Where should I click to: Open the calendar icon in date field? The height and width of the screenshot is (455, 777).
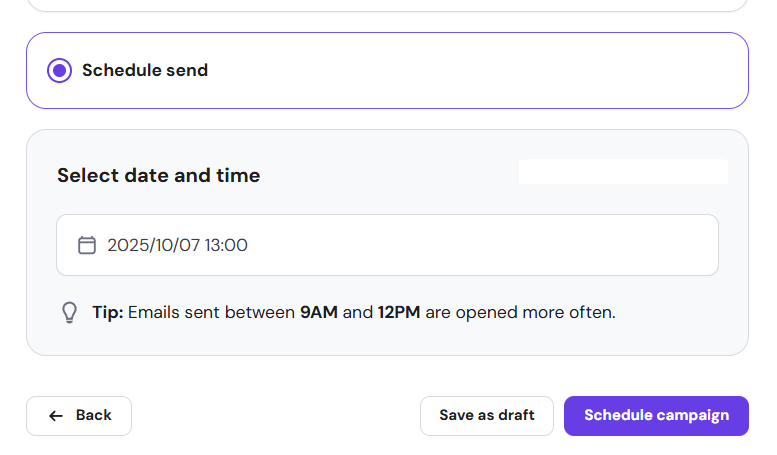click(87, 245)
